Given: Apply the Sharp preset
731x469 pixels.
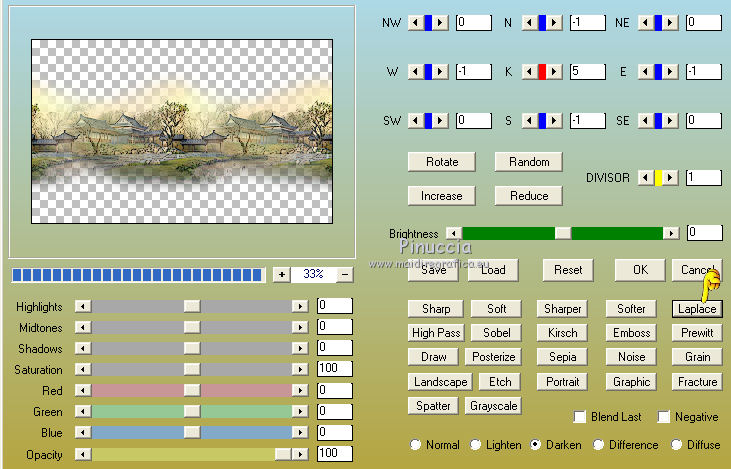Looking at the screenshot, I should coord(436,309).
